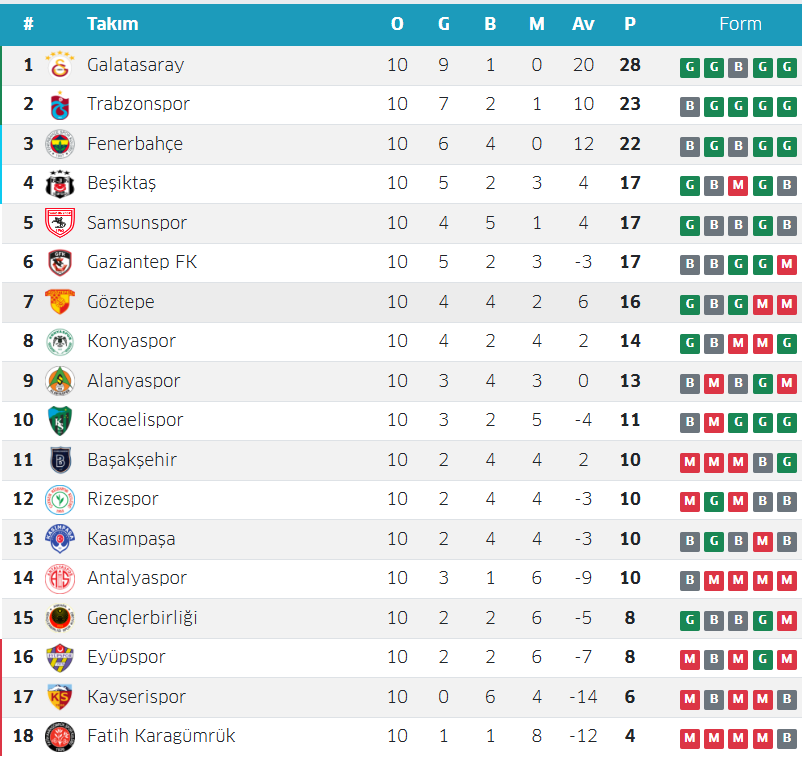Click the Beşiktaş club logo

(60, 183)
